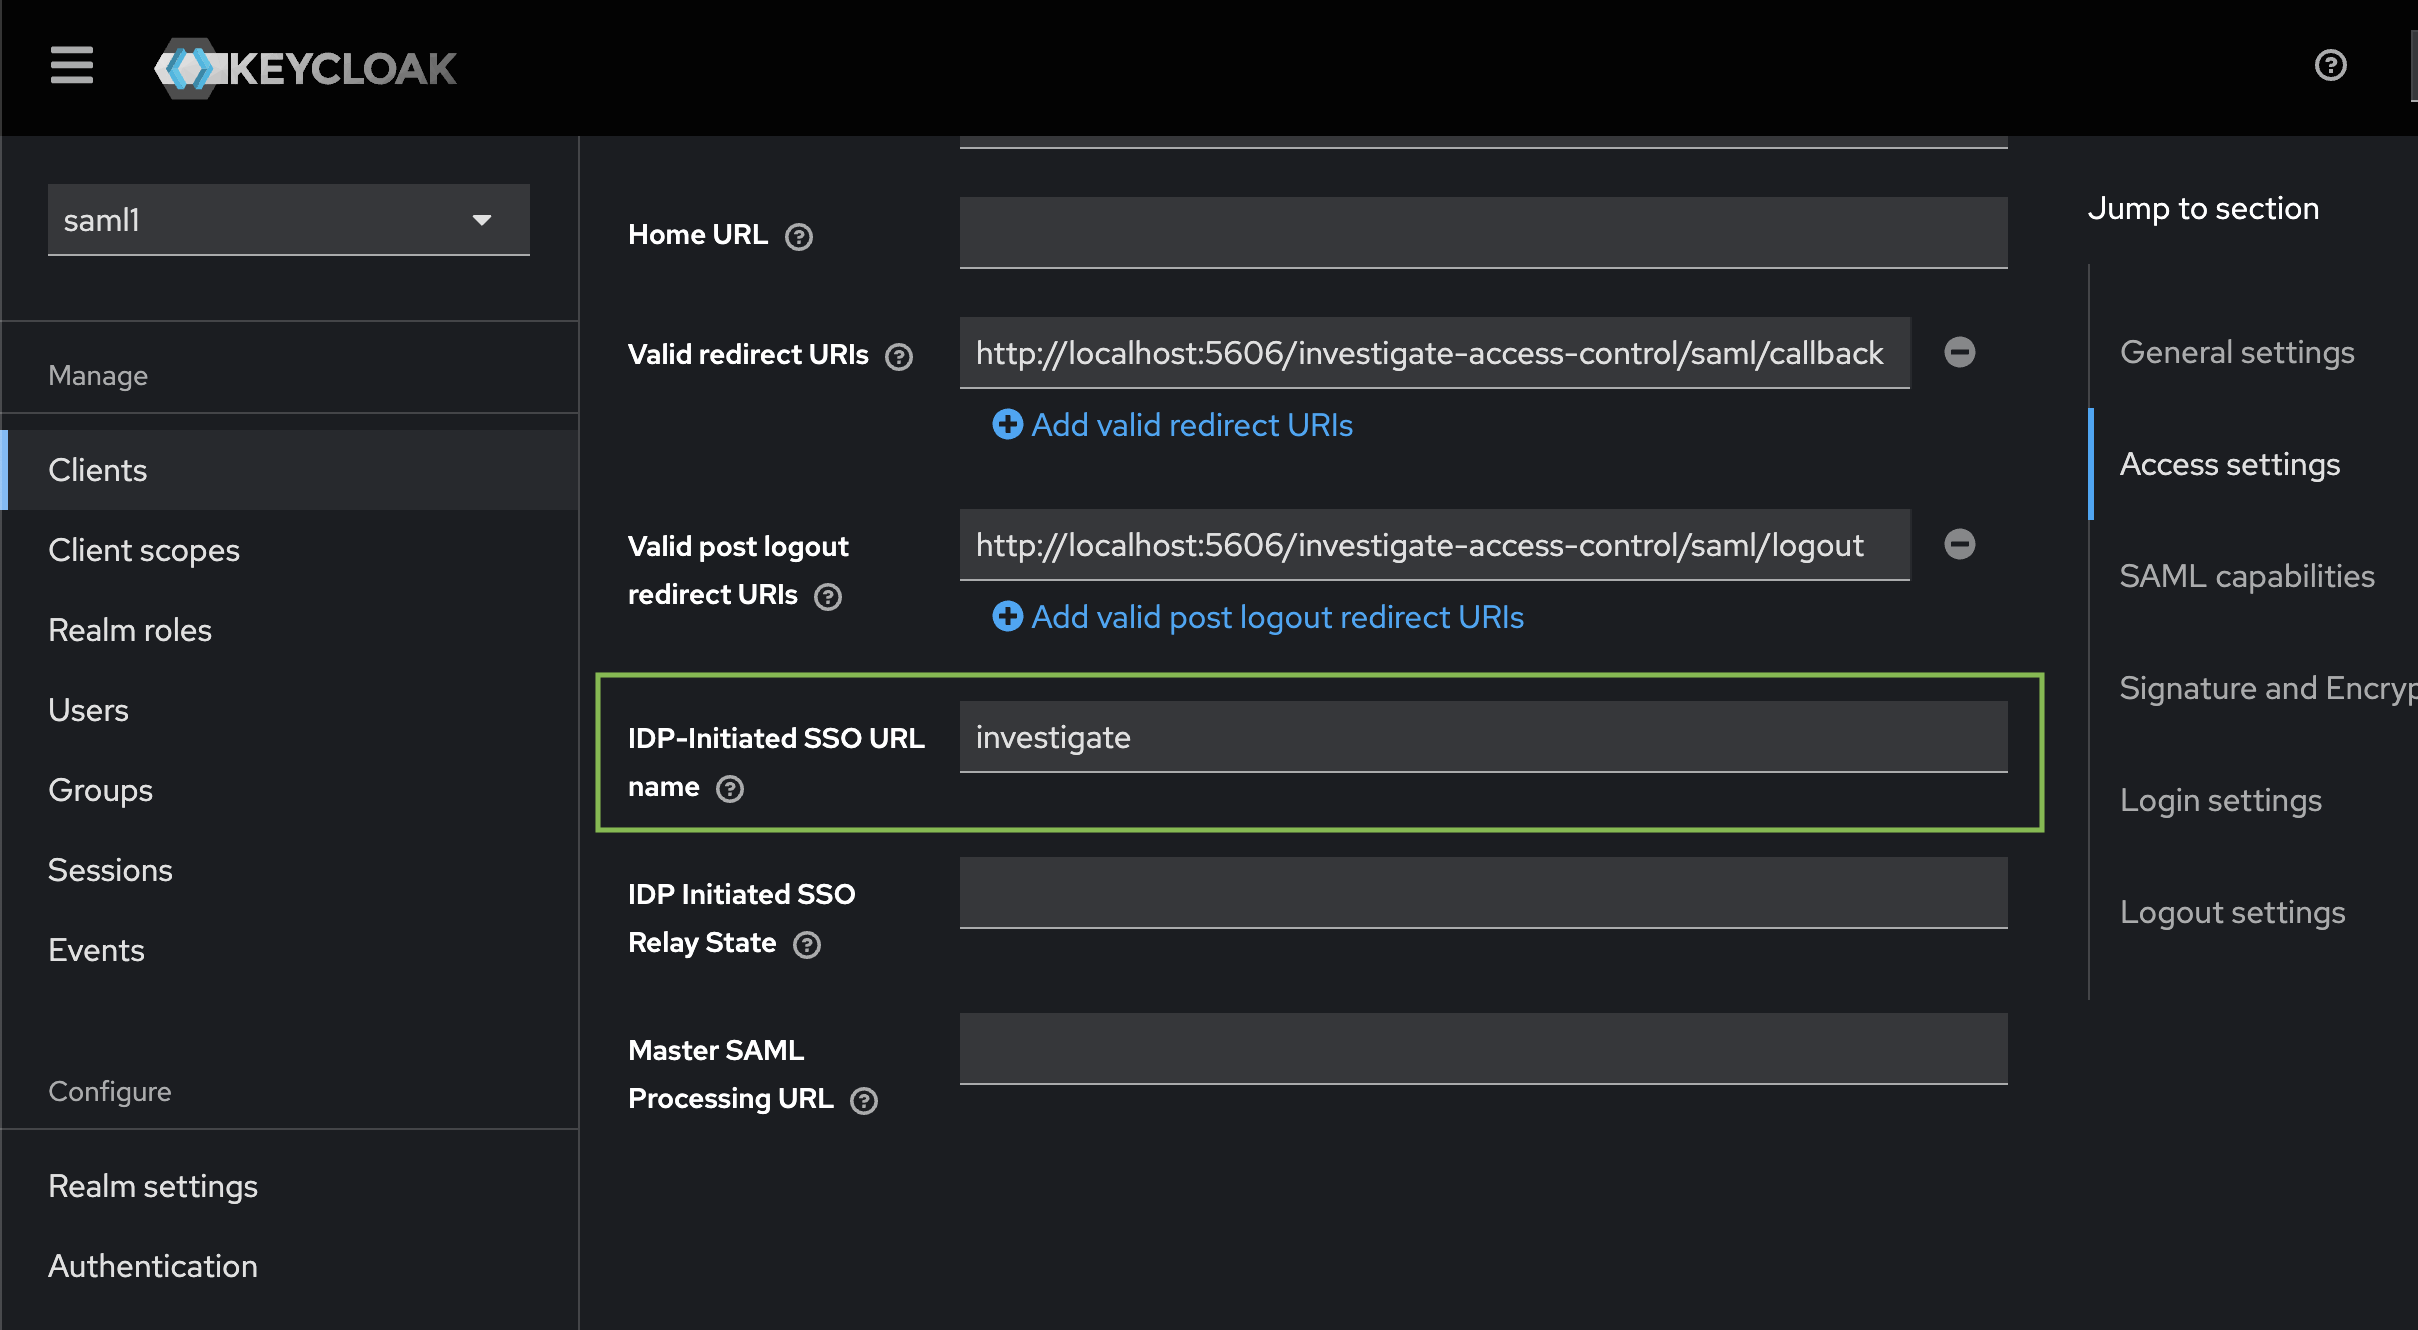2418x1330 pixels.
Task: Remove the saml/logout post logout URI
Action: click(1958, 544)
